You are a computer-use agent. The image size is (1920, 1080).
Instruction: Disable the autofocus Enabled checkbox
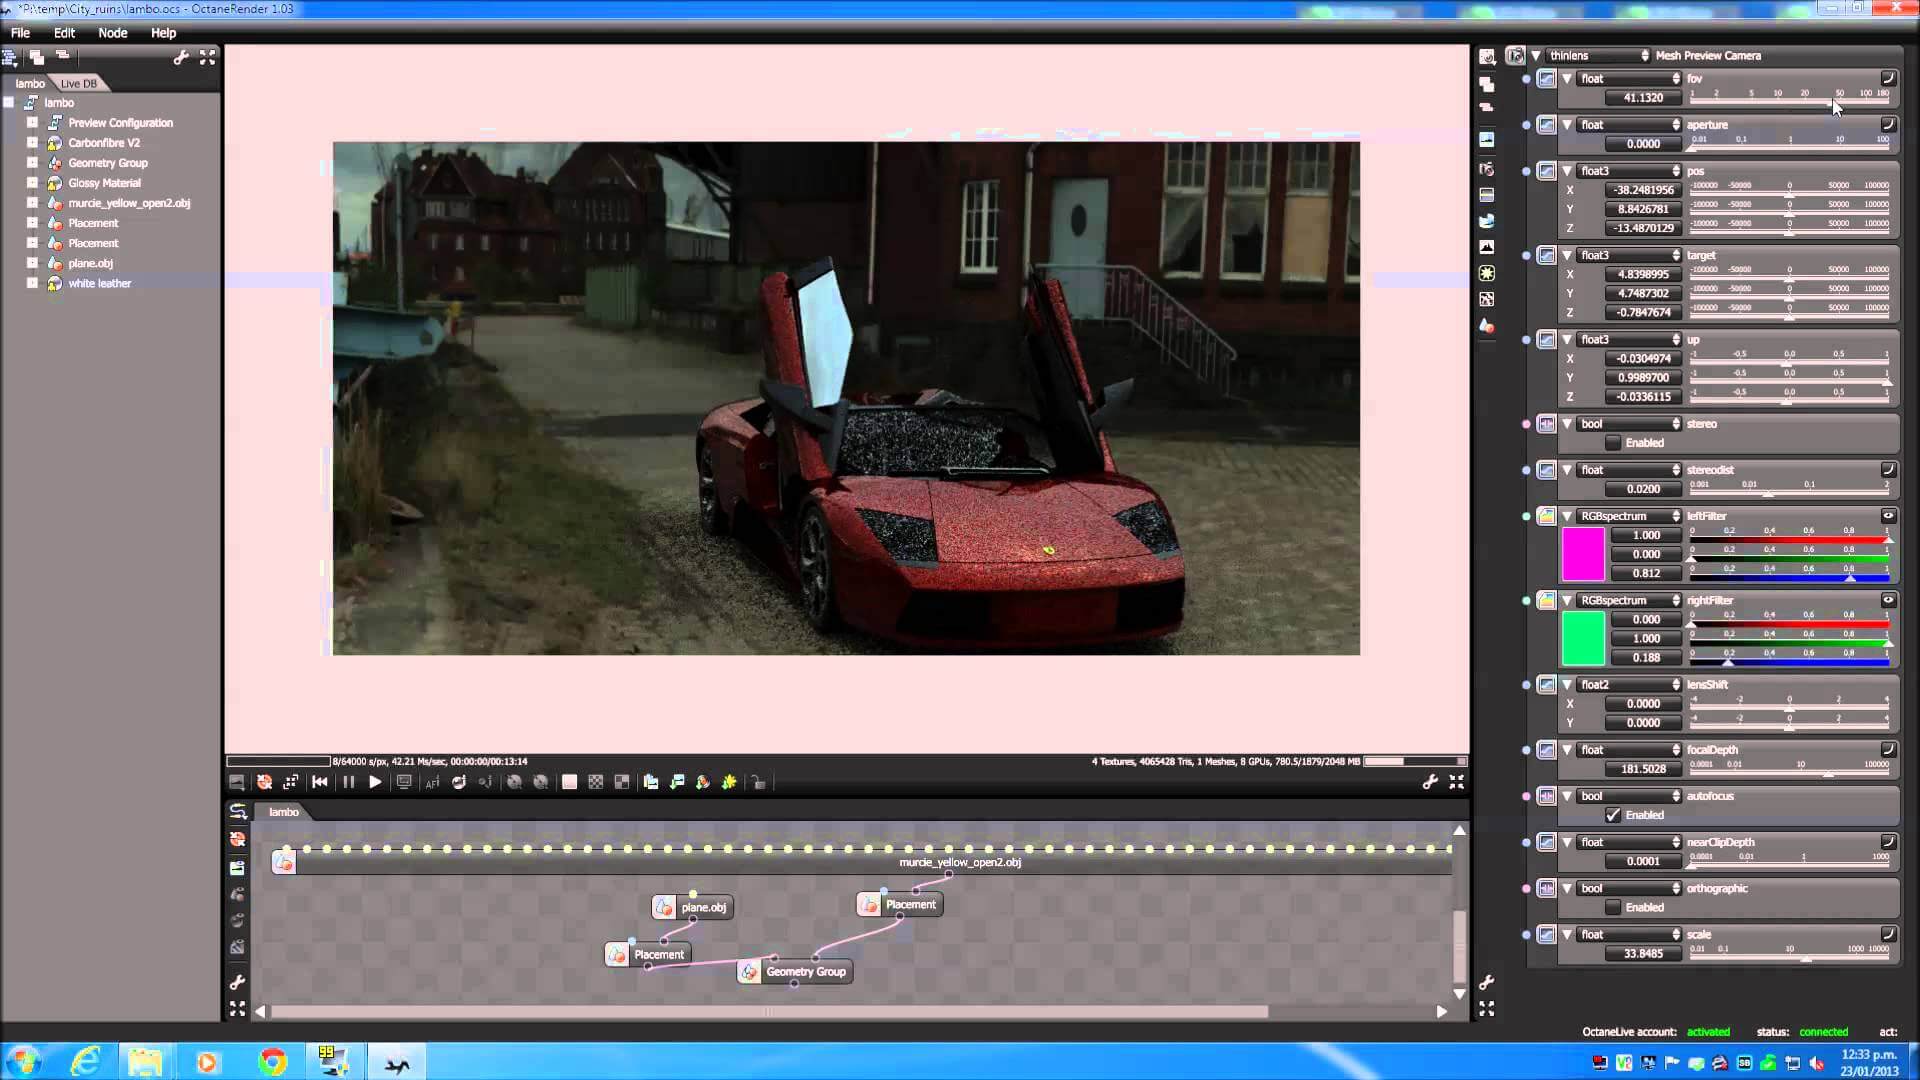coord(1613,815)
